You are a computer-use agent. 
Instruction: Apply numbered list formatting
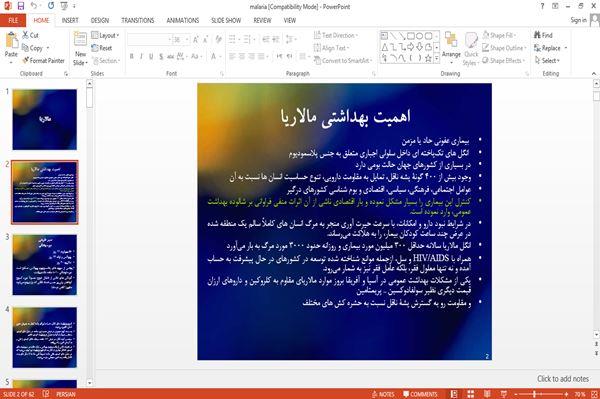tap(248, 39)
